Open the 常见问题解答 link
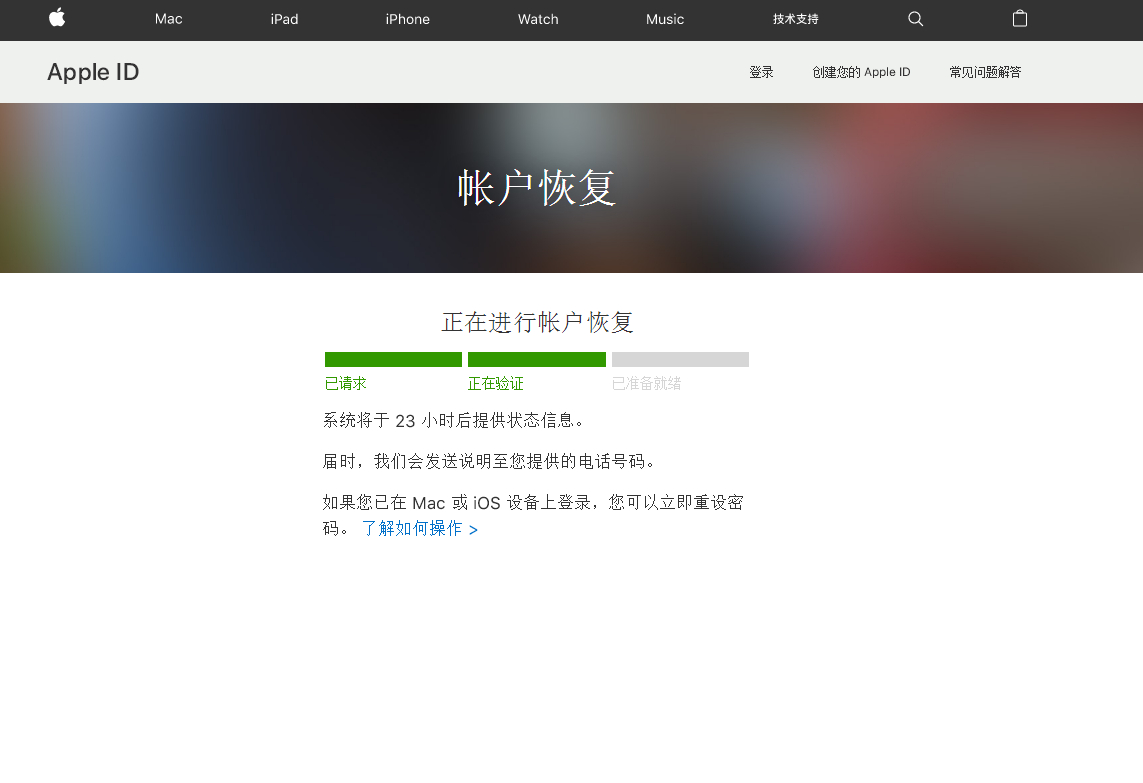The image size is (1143, 783). click(985, 72)
